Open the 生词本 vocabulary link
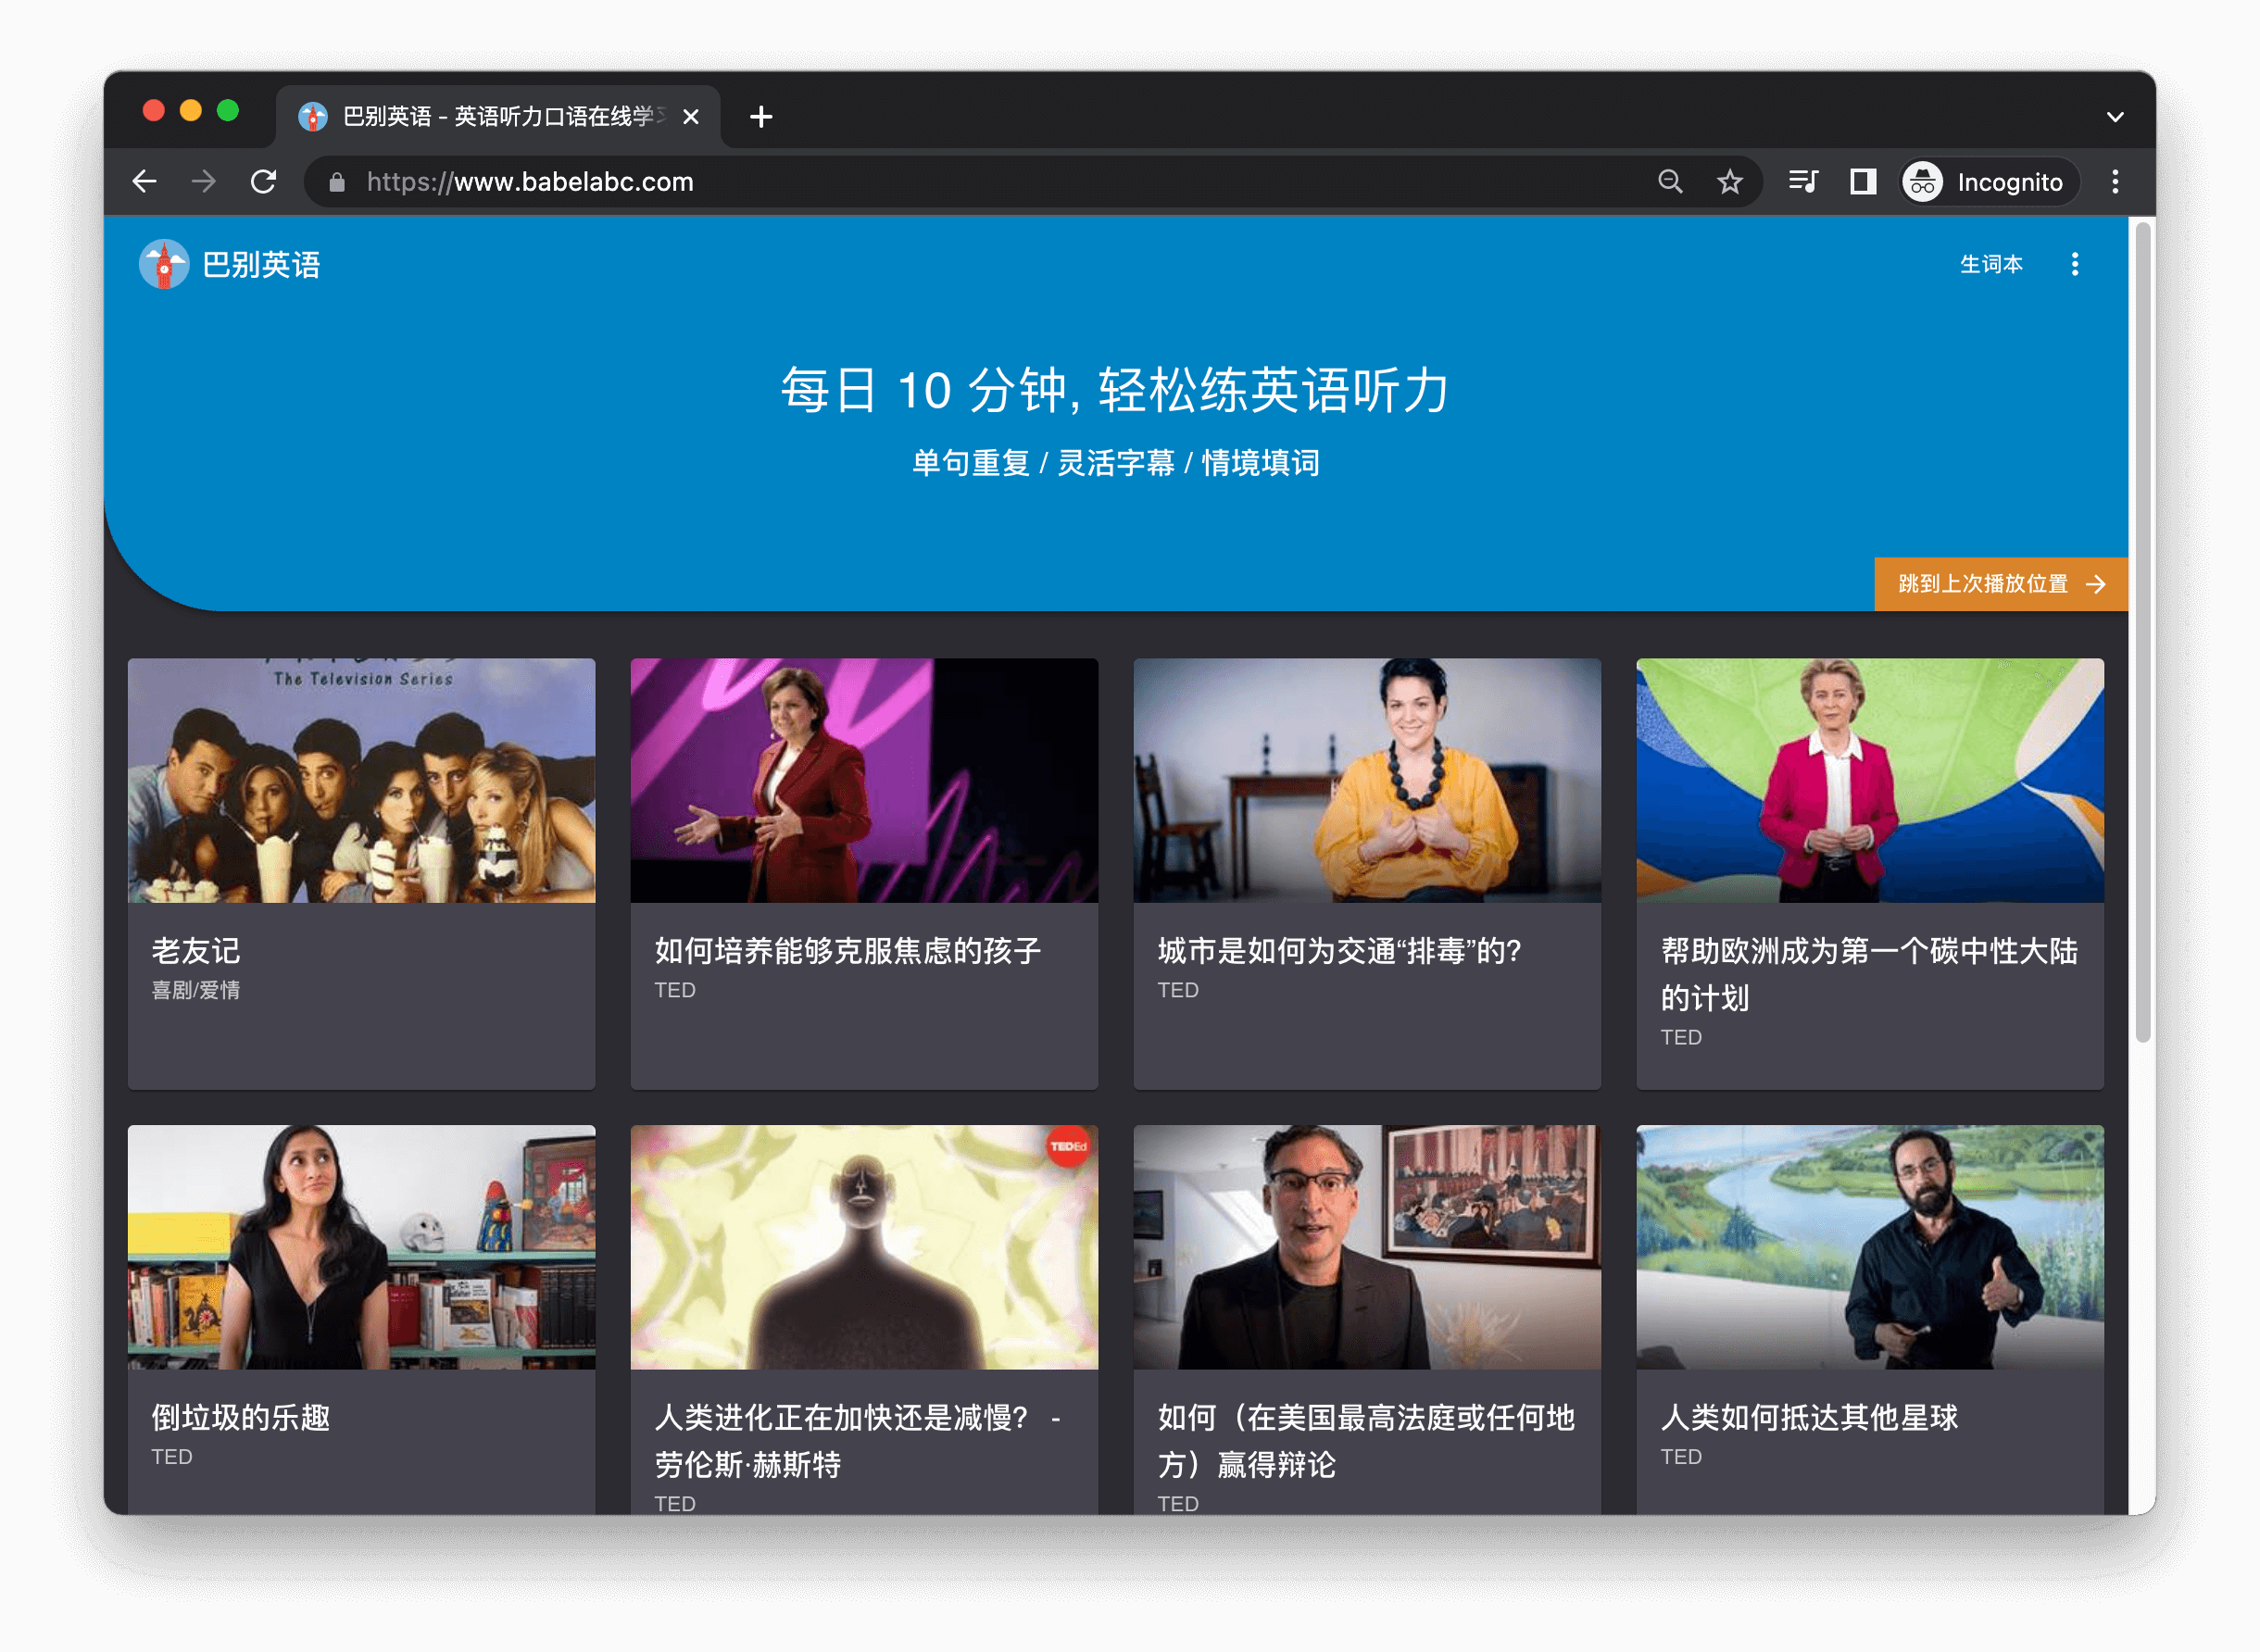 1991,264
